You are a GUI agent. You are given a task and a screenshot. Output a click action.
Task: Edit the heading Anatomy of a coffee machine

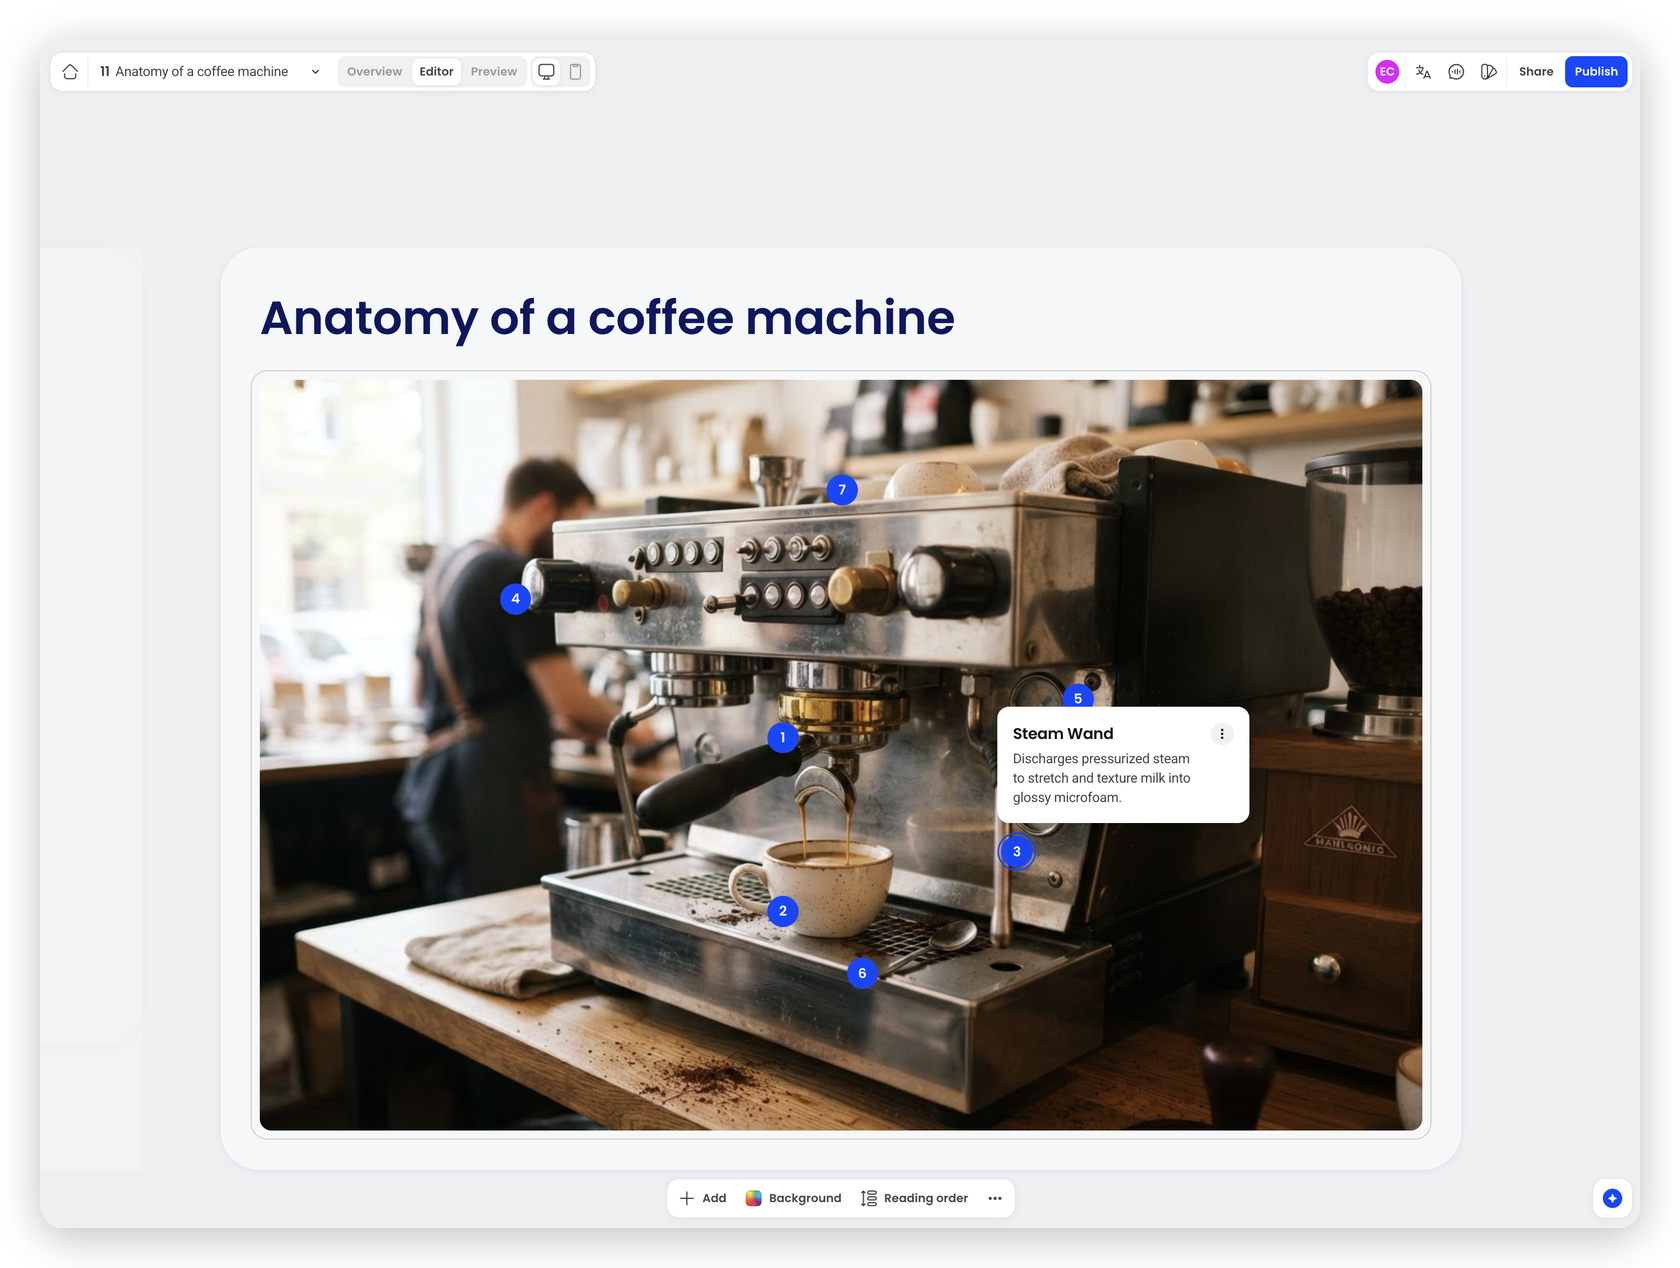tap(607, 318)
